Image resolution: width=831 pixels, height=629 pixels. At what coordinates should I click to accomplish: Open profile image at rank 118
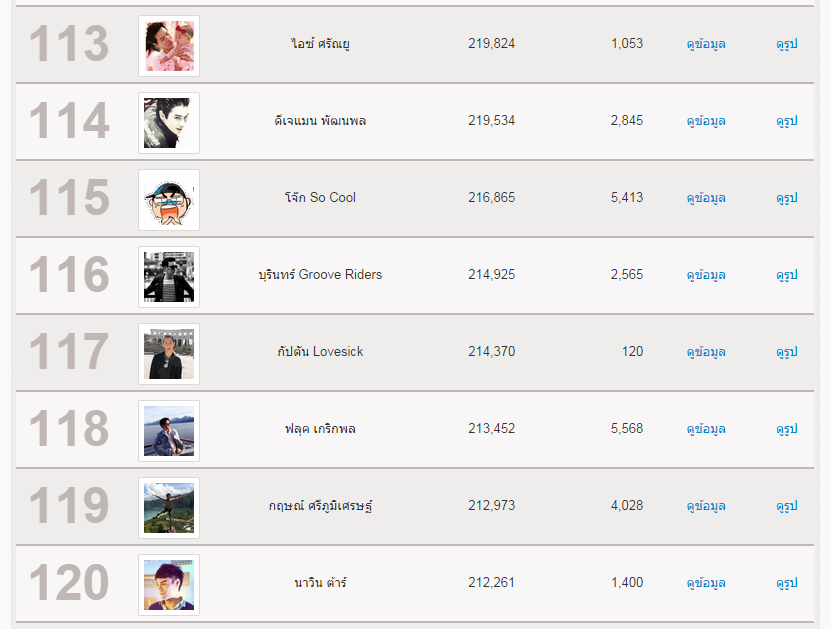168,430
